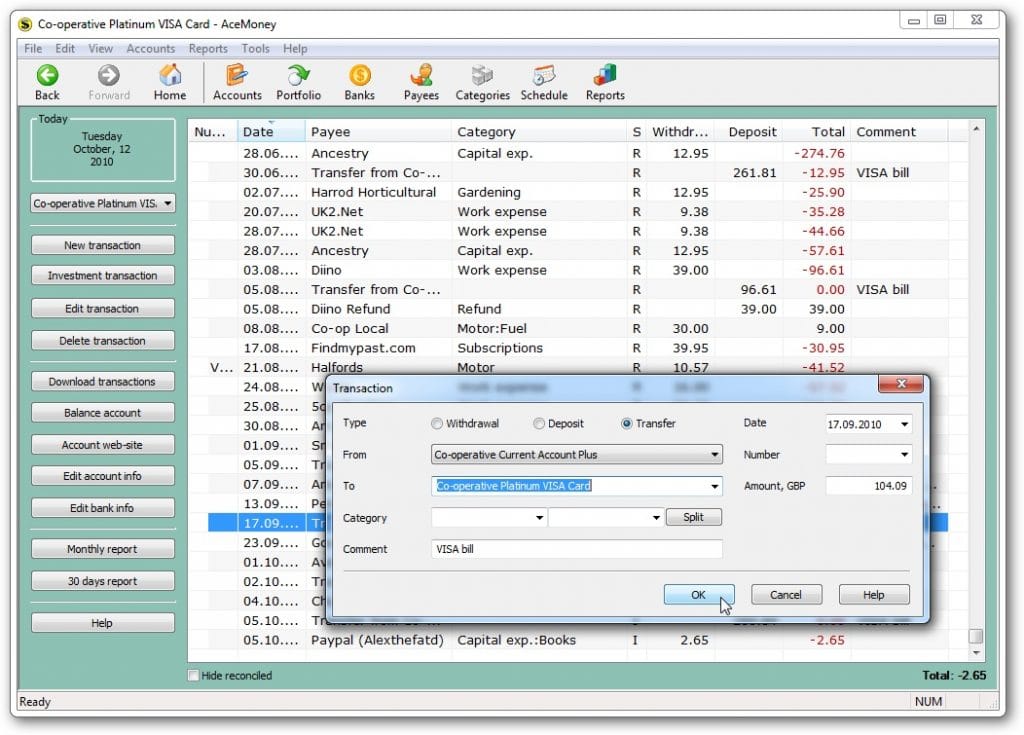
Task: Open the Accounts toolbar icon
Action: (237, 80)
